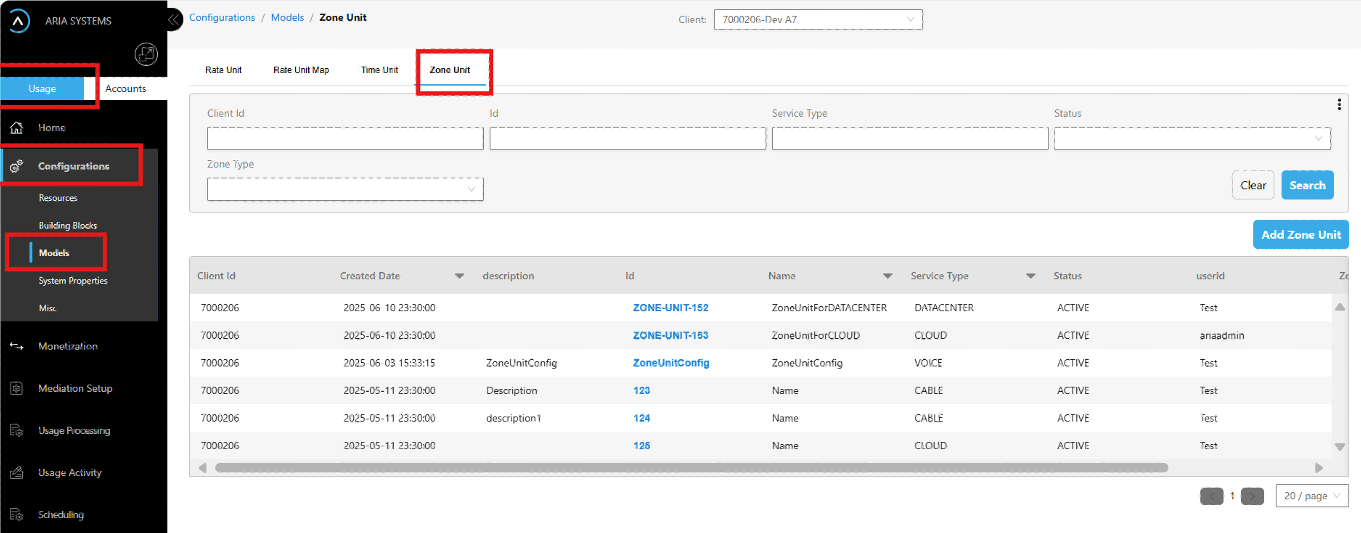Select the Usage toggle

(42, 89)
